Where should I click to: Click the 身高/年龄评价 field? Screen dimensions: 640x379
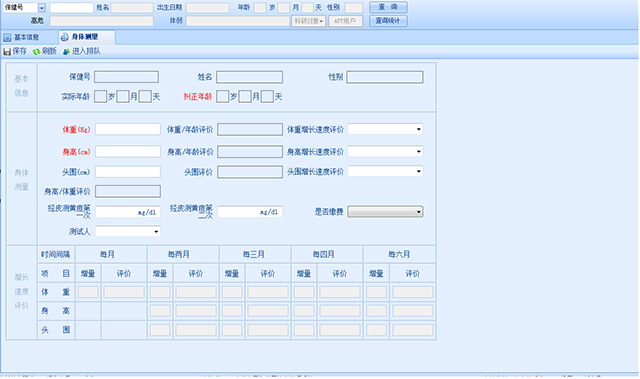click(x=250, y=152)
